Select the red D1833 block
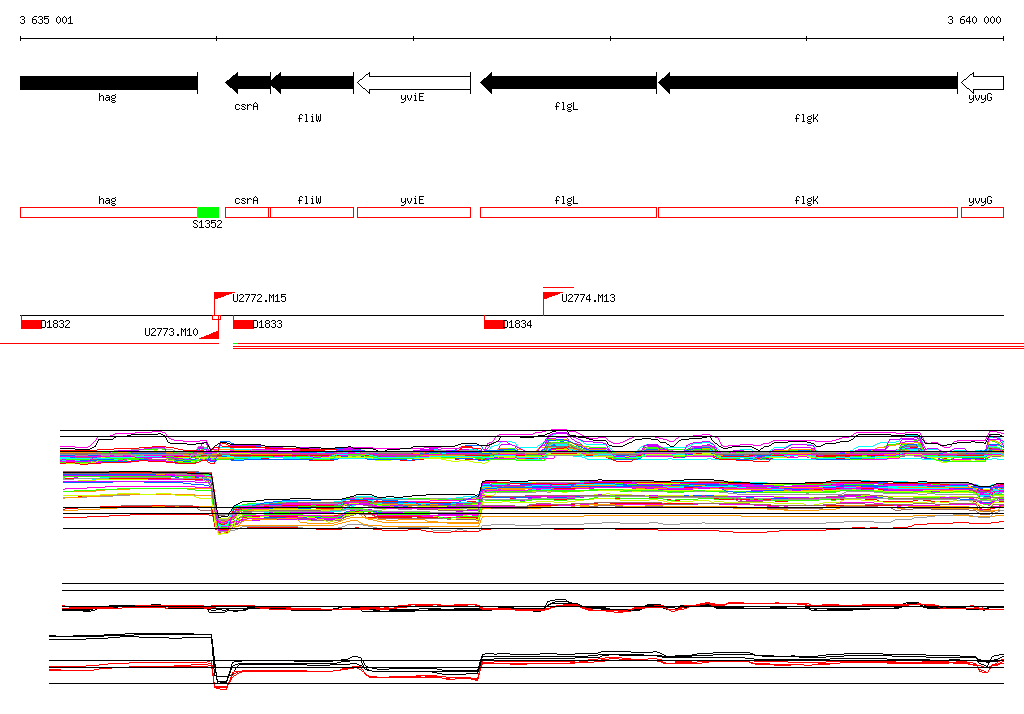Viewport: 1024px width, 714px height. pyautogui.click(x=243, y=324)
